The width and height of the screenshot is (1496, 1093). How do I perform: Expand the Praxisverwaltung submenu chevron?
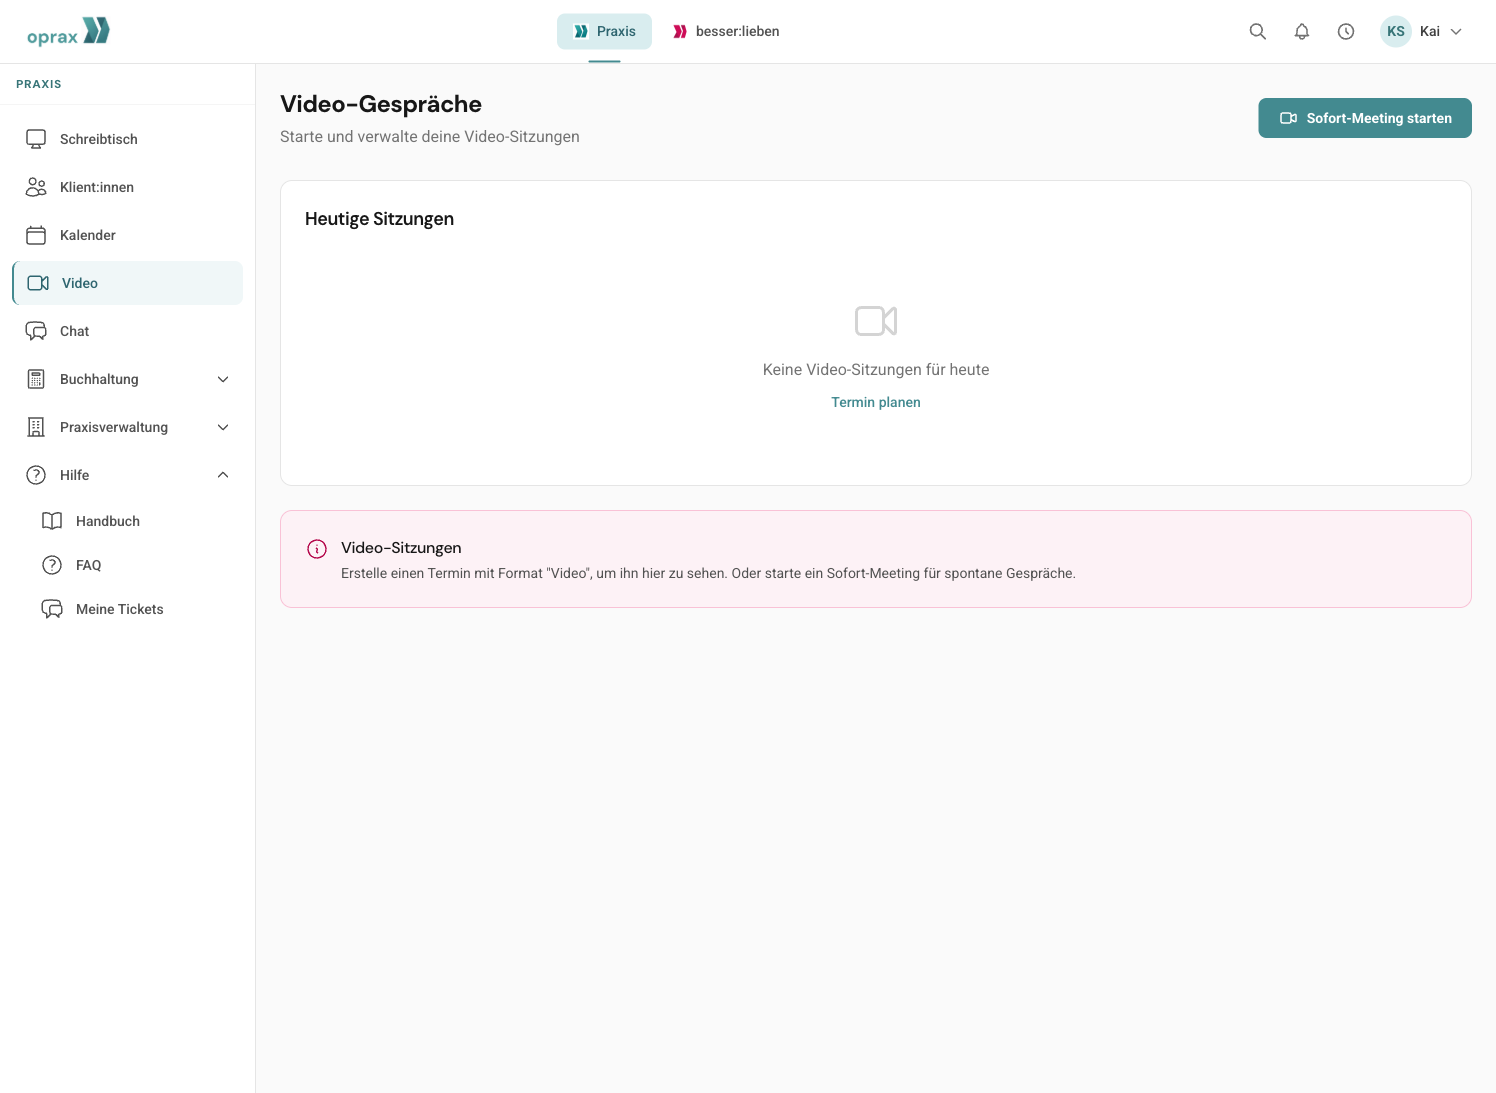223,427
